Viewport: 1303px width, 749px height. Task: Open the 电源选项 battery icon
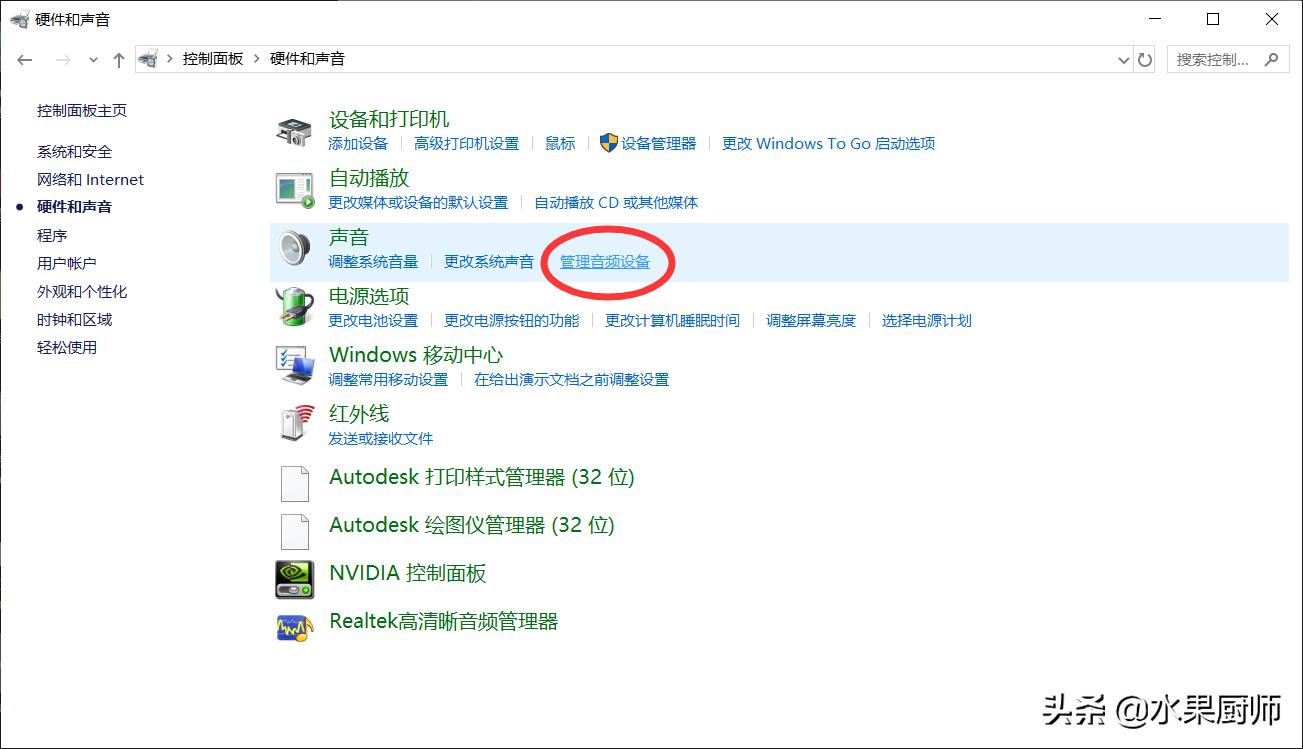pyautogui.click(x=294, y=308)
